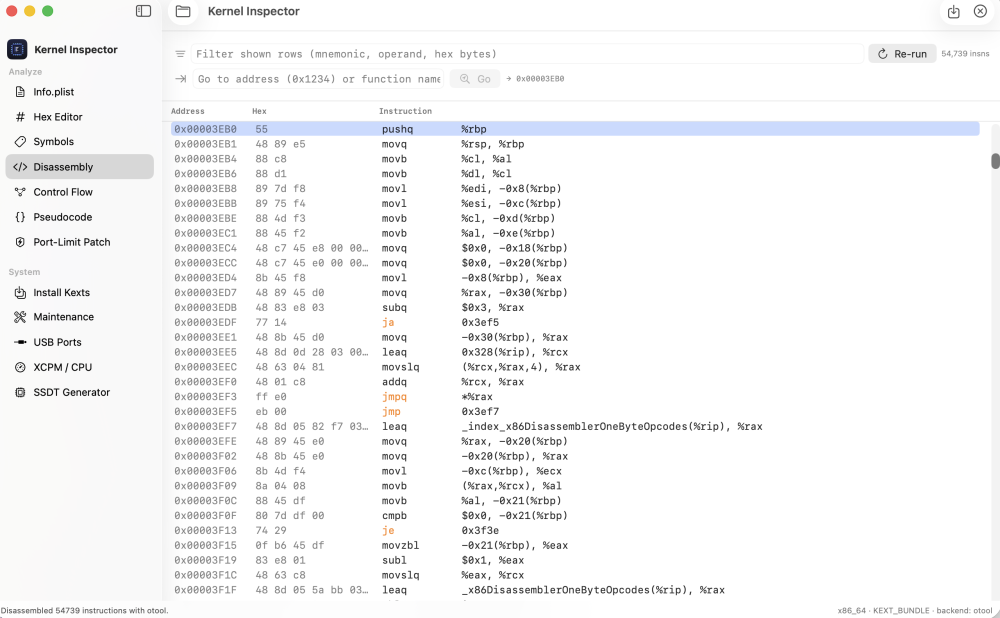Click the export download icon
Viewport: 1000px width, 618px height.
tap(953, 11)
